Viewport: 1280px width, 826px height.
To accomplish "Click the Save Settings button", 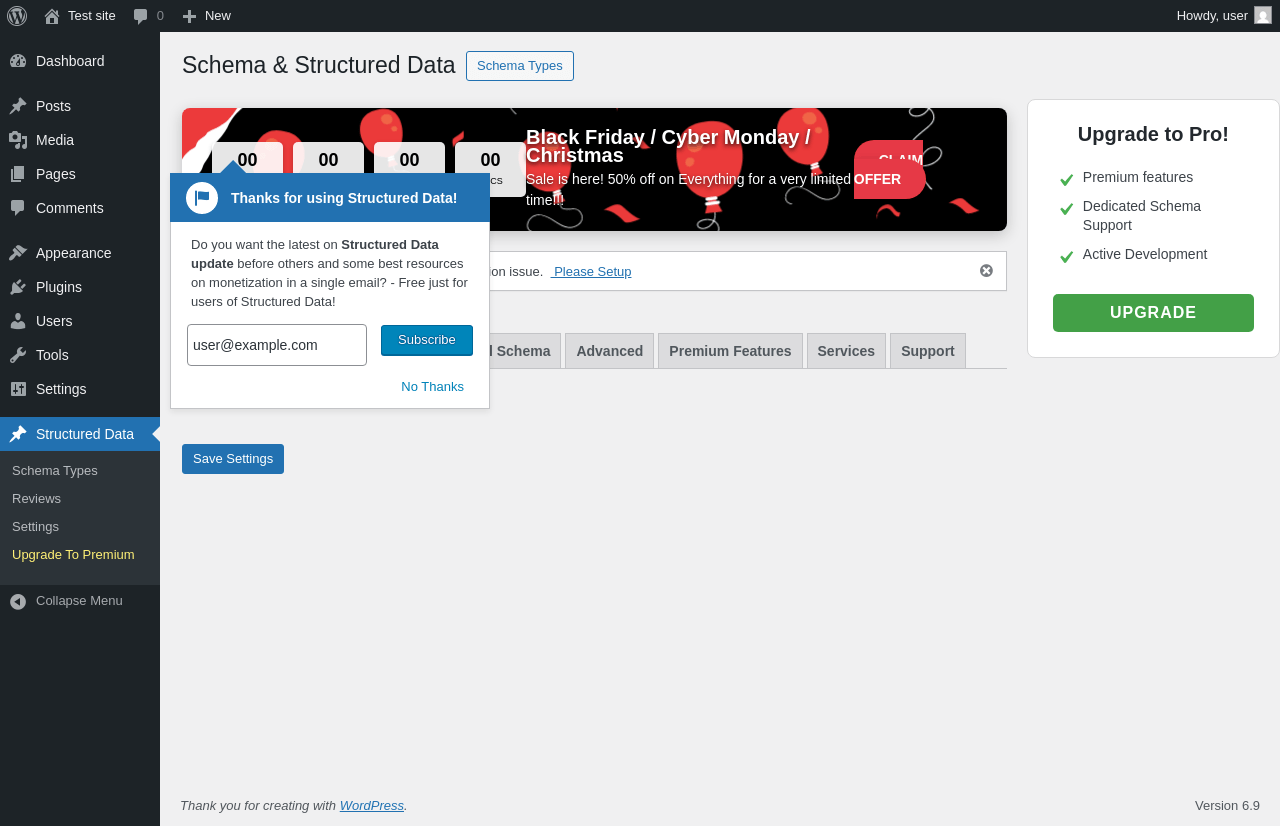I will pyautogui.click(x=233, y=459).
